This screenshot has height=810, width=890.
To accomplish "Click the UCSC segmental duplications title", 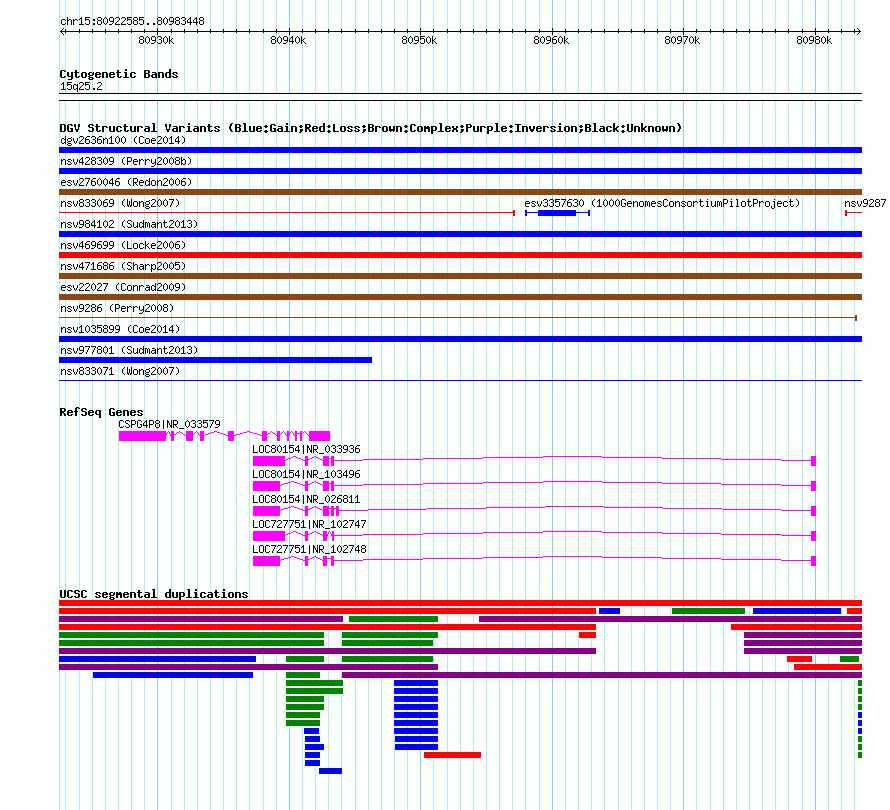I will point(154,594).
